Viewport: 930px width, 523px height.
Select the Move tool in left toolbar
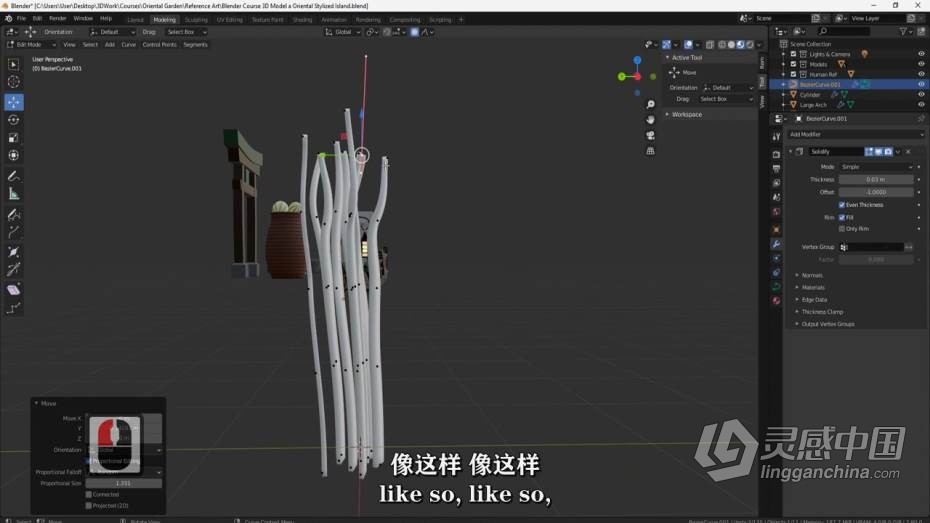point(14,102)
